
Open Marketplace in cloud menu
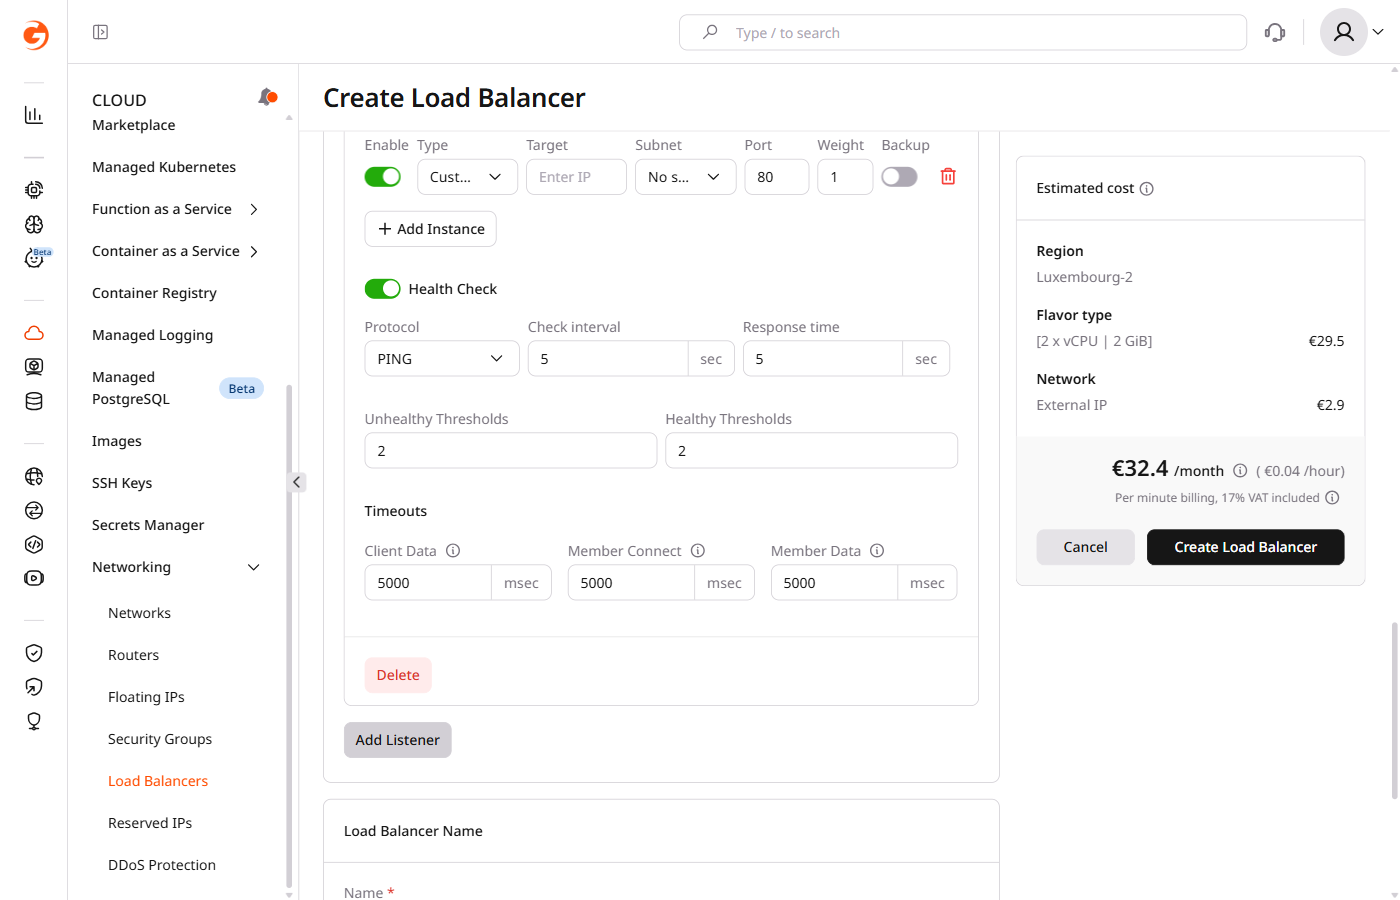(x=134, y=125)
